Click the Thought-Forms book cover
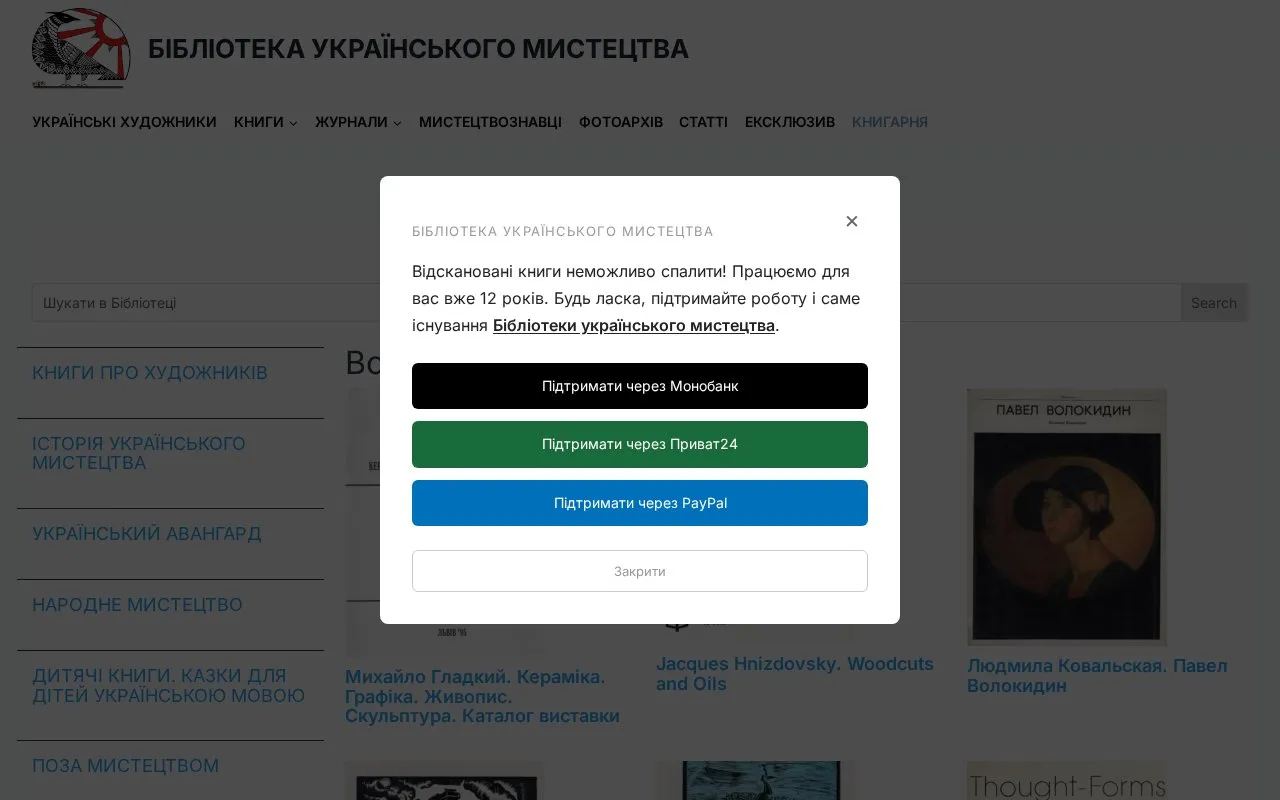Screen dimensions: 1280x800 click(1067, 781)
